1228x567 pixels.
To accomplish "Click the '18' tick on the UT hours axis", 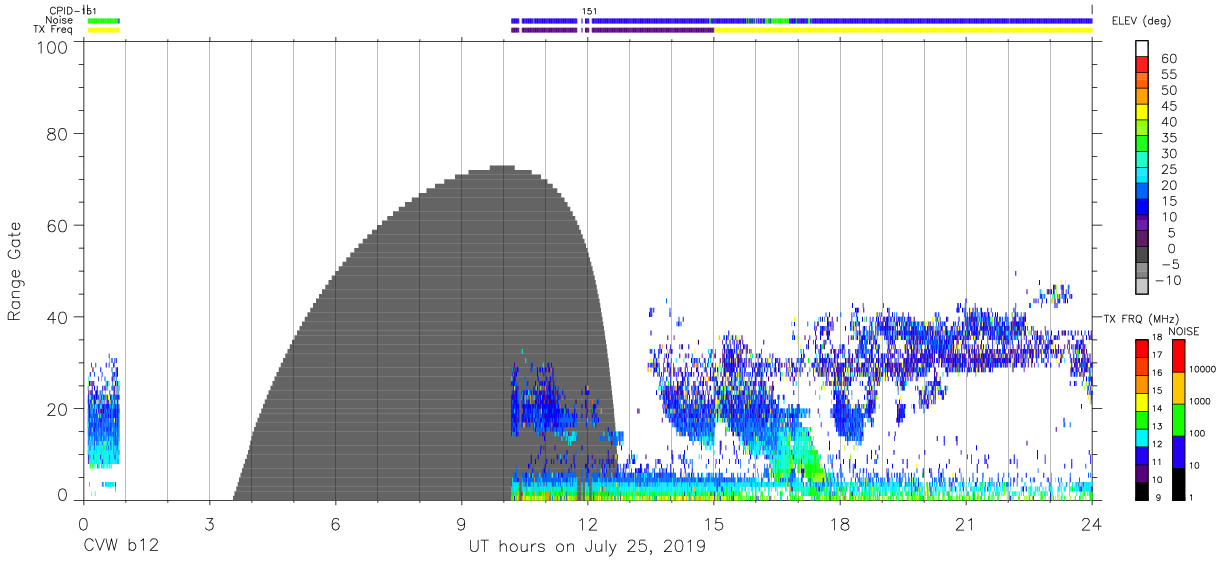I will [840, 525].
